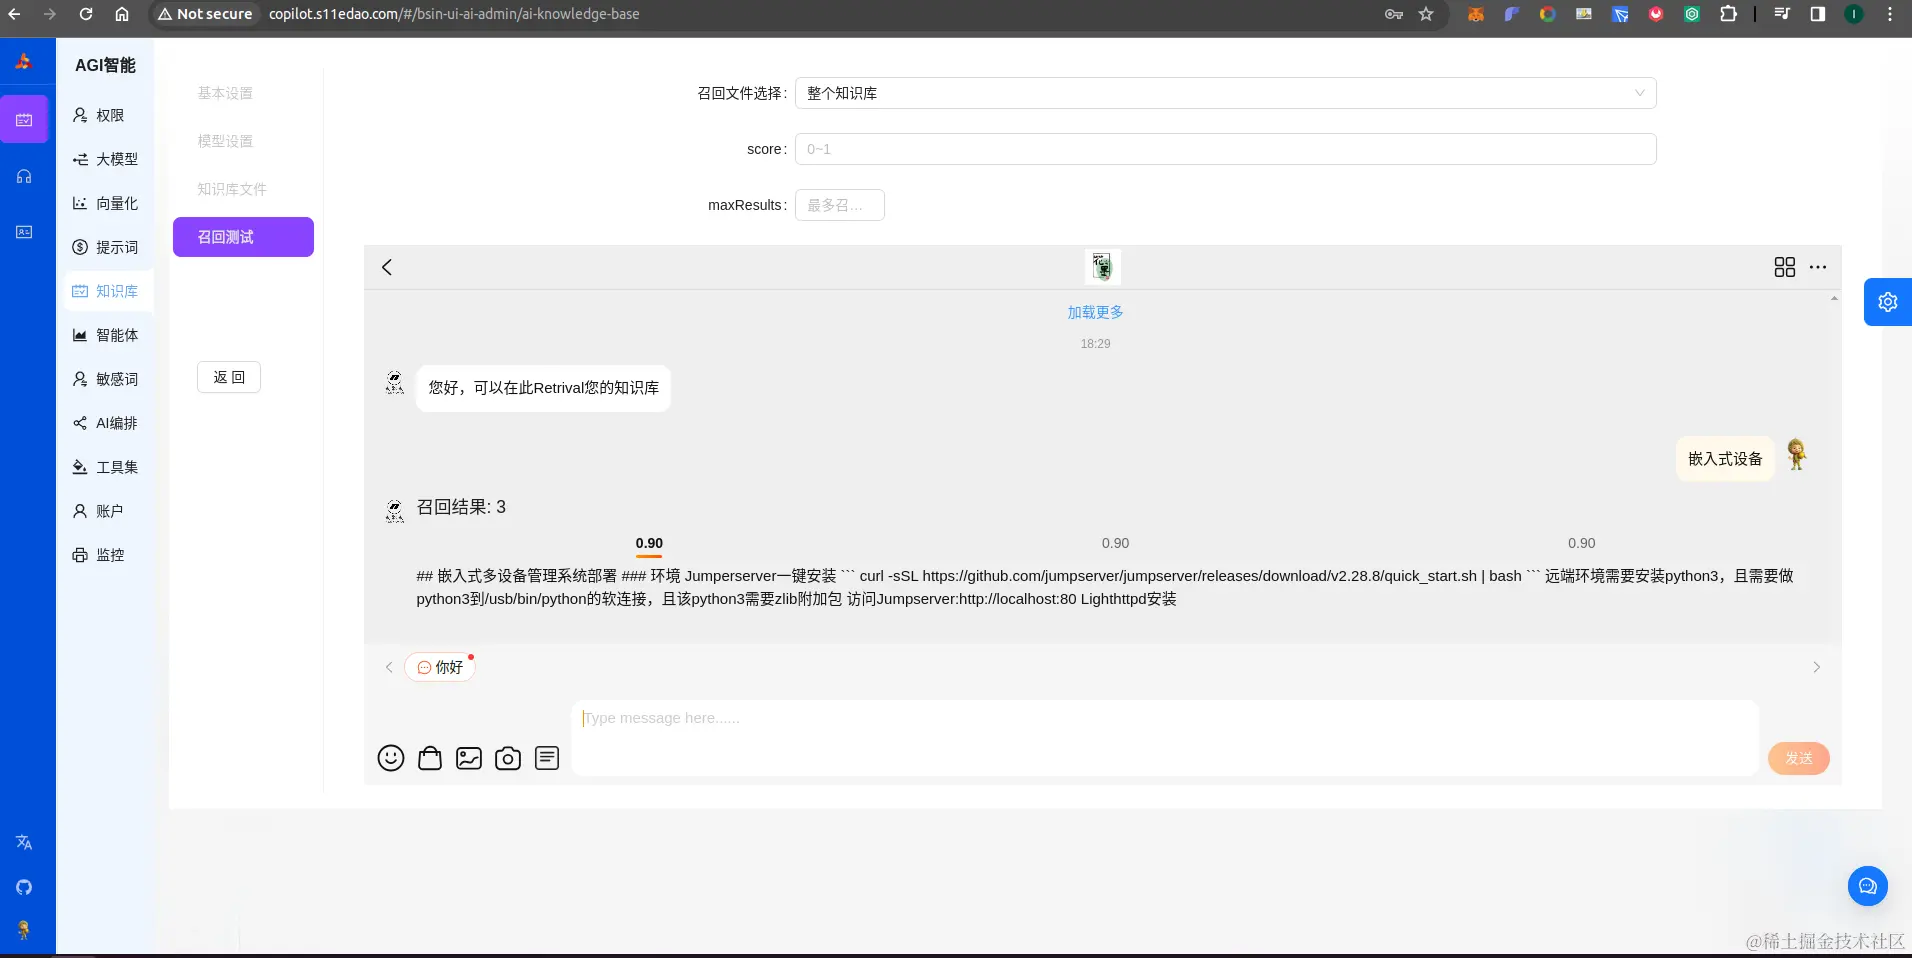This screenshot has height=958, width=1912.
Task: Select the first 0.90 recall score tab
Action: (648, 543)
